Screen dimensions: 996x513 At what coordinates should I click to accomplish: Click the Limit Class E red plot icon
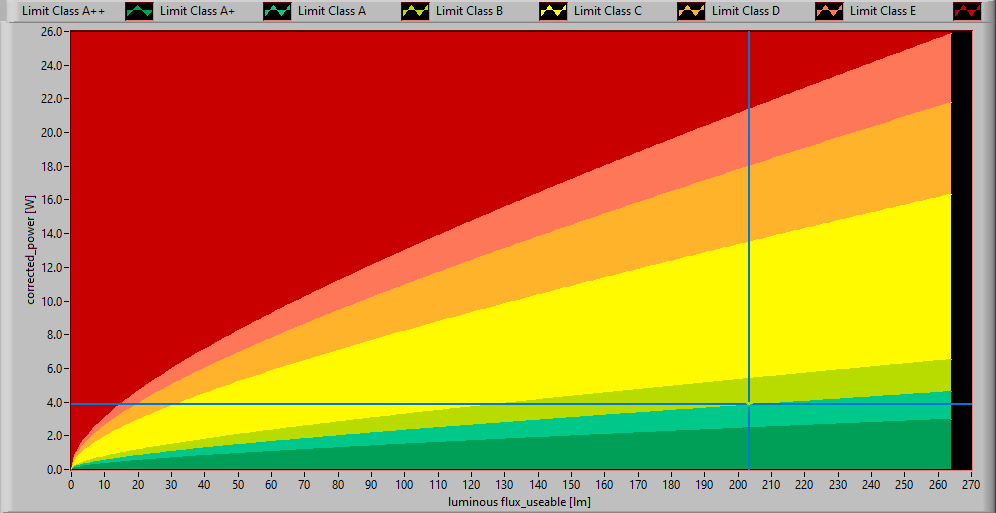969,12
